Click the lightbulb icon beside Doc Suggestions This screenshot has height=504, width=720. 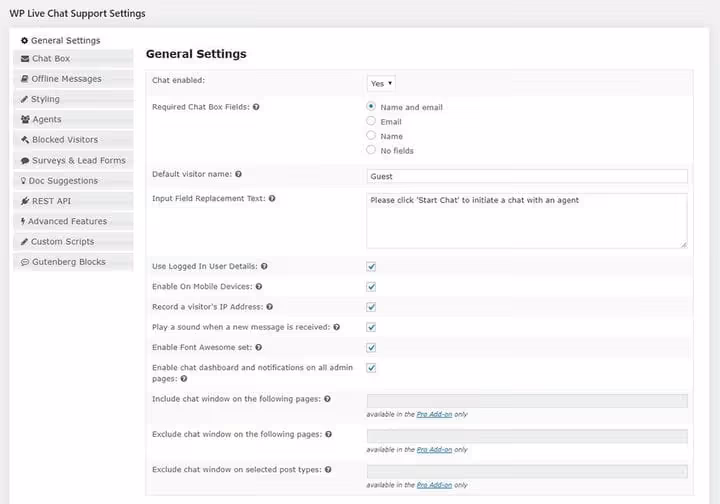click(x=23, y=181)
